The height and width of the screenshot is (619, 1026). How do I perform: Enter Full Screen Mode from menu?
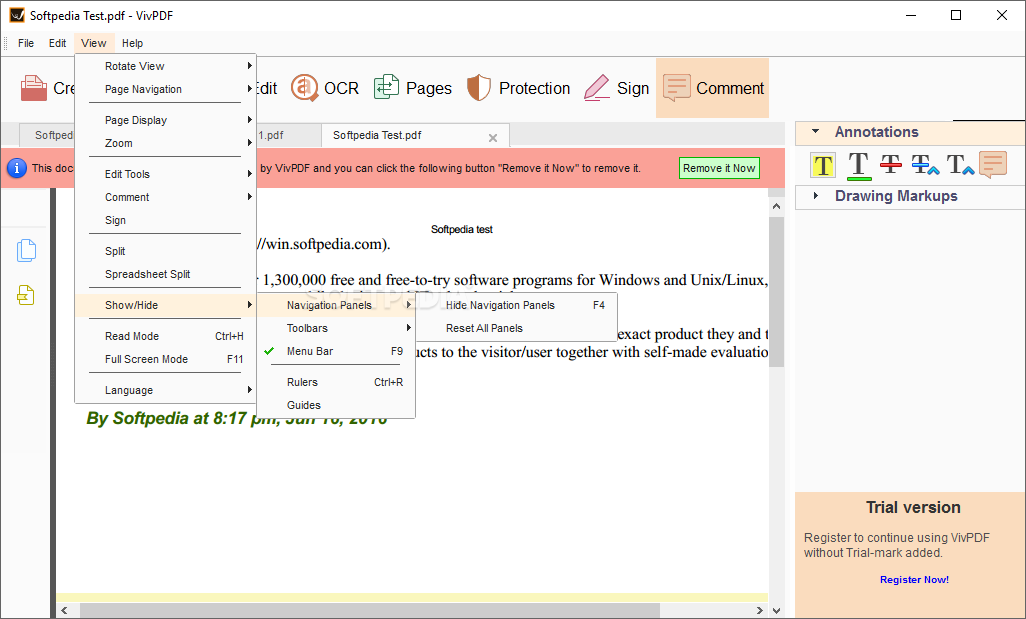click(166, 359)
